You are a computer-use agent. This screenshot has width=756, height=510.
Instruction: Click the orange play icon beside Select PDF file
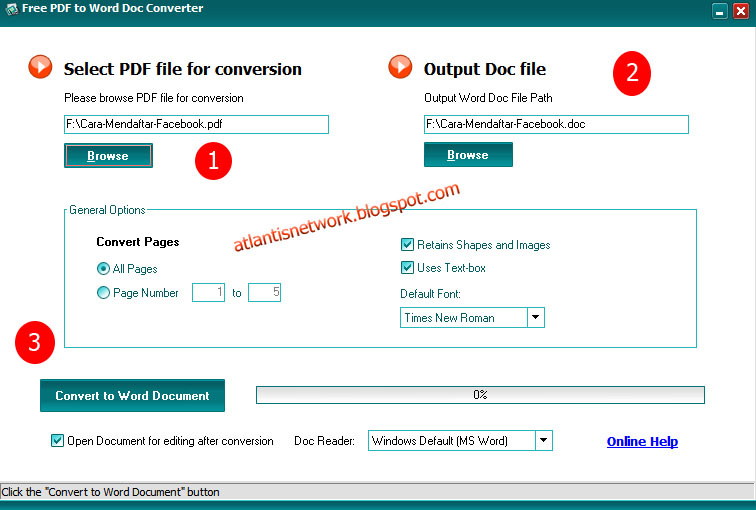40,67
